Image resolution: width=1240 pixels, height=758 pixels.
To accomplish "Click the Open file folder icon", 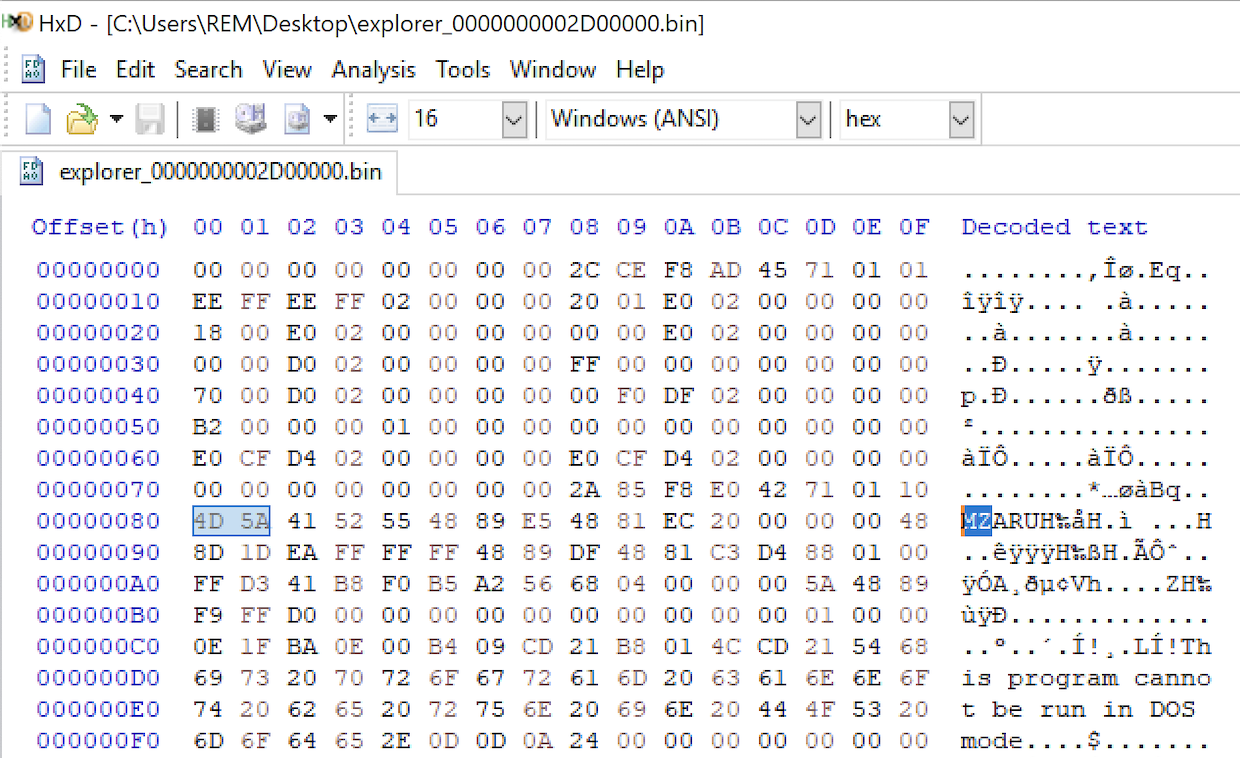I will point(81,120).
